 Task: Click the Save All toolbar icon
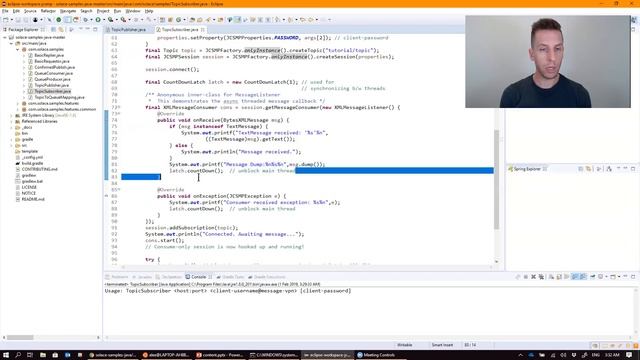point(26,20)
